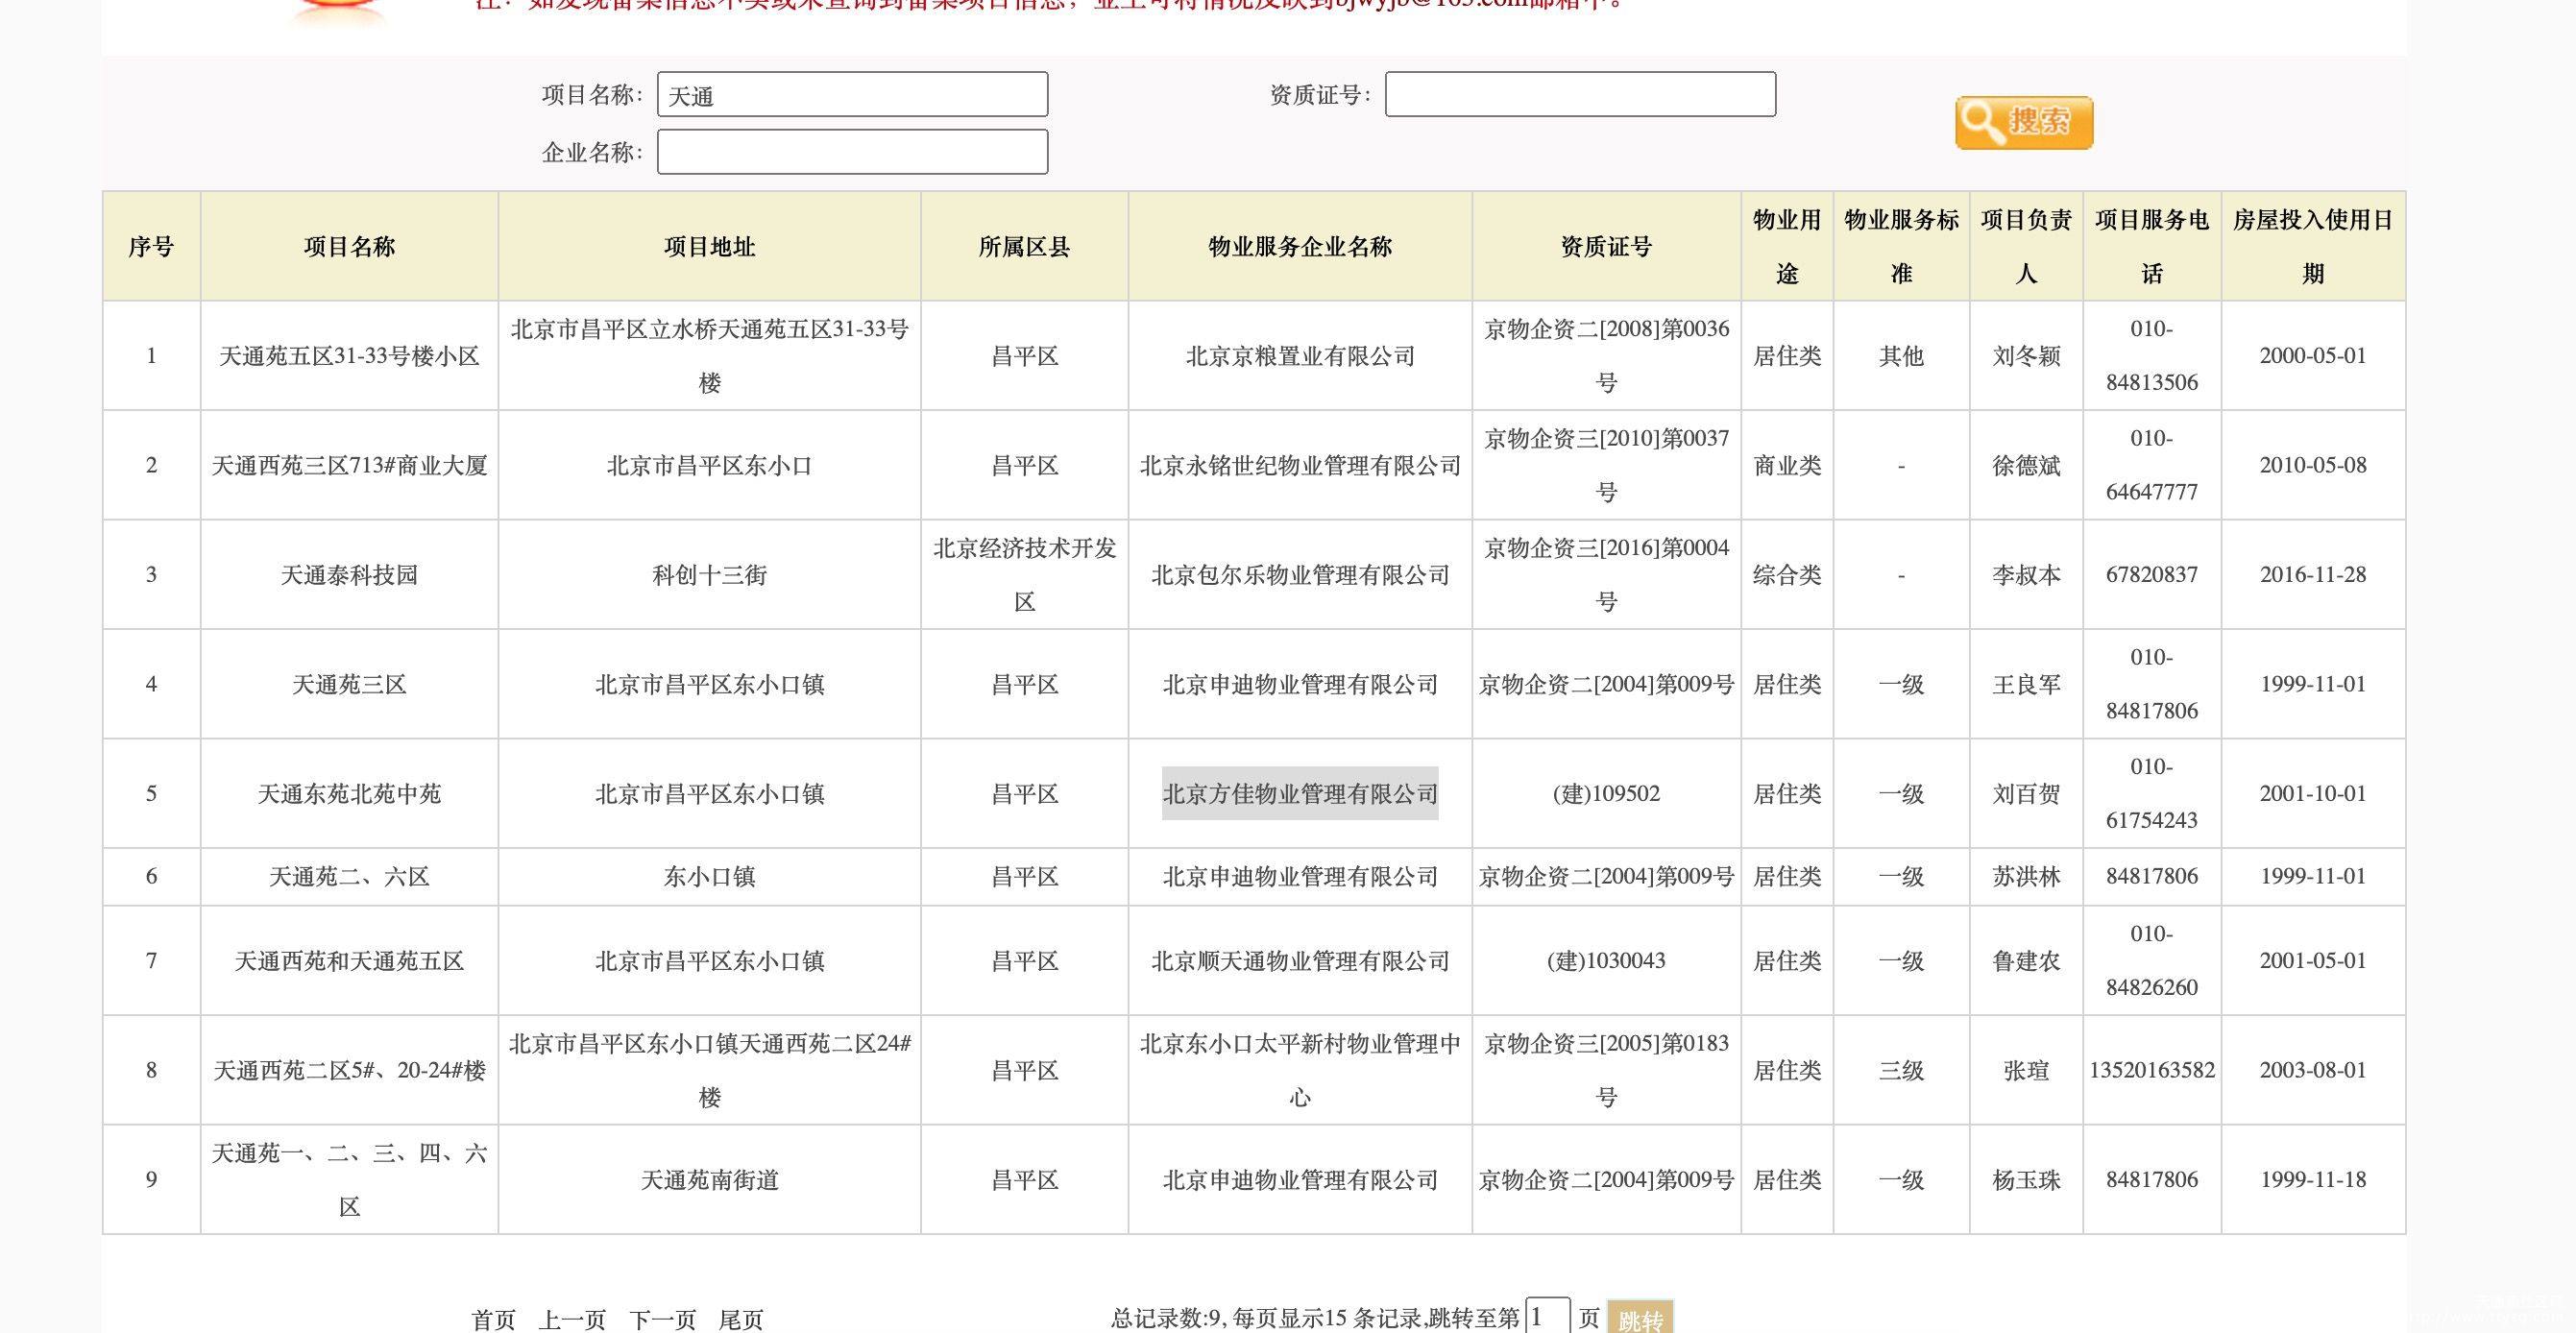The width and height of the screenshot is (2576, 1333).
Task: Click 北京京粮置业有限公司 company cell
Action: pos(1300,356)
